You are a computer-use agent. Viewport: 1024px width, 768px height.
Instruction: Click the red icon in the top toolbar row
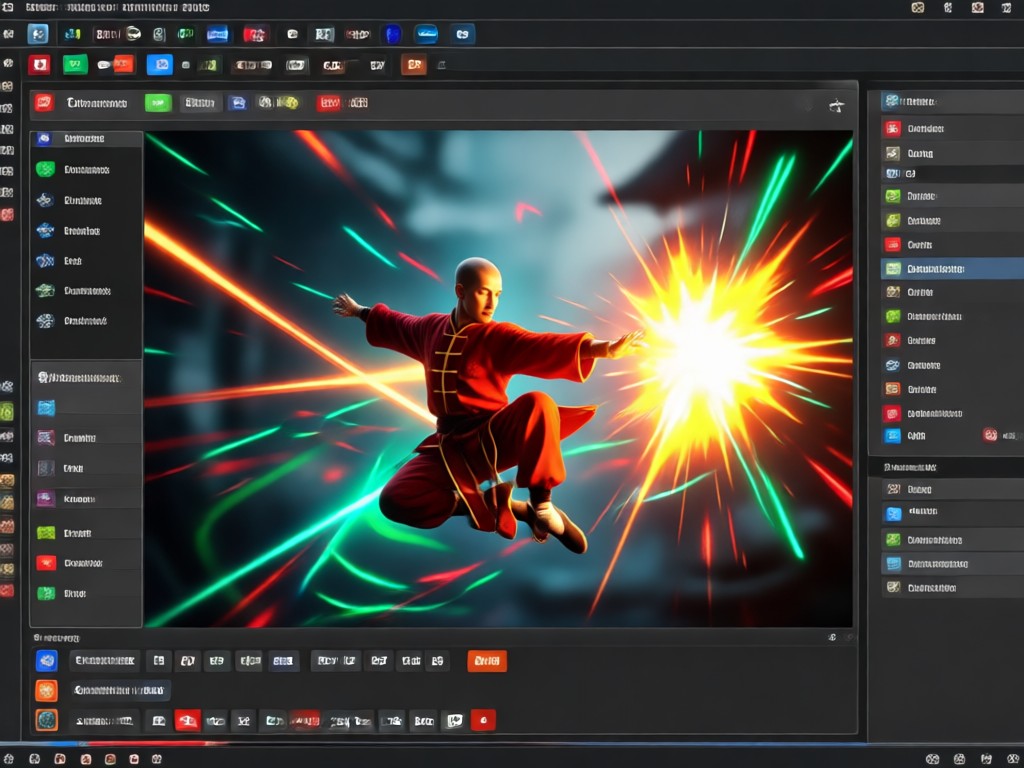click(255, 34)
